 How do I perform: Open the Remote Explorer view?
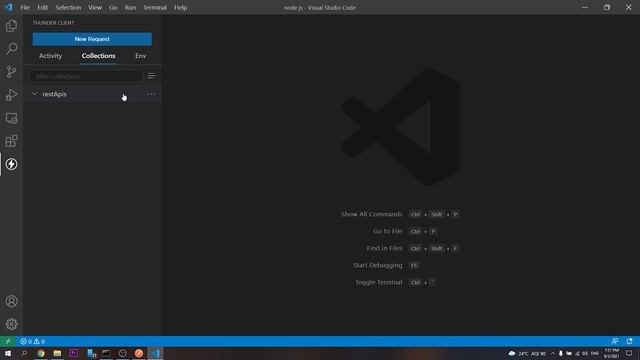coord(11,118)
